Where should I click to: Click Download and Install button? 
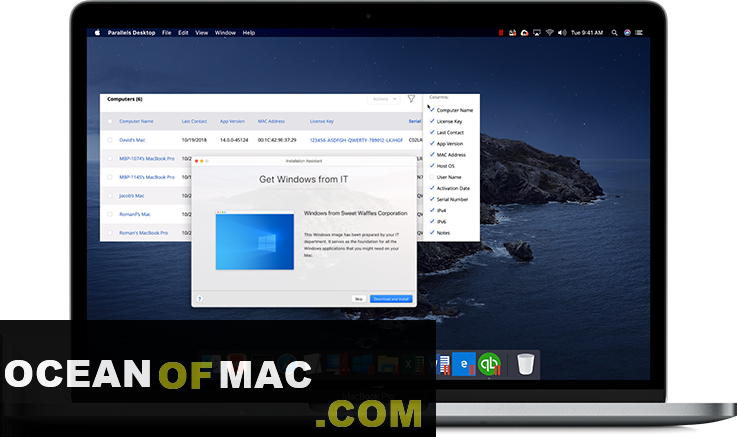391,299
